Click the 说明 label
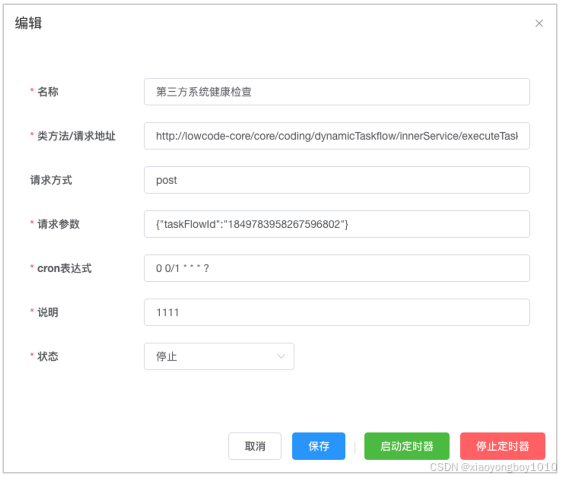Screen dimensions: 561x478 pyautogui.click(x=48, y=312)
